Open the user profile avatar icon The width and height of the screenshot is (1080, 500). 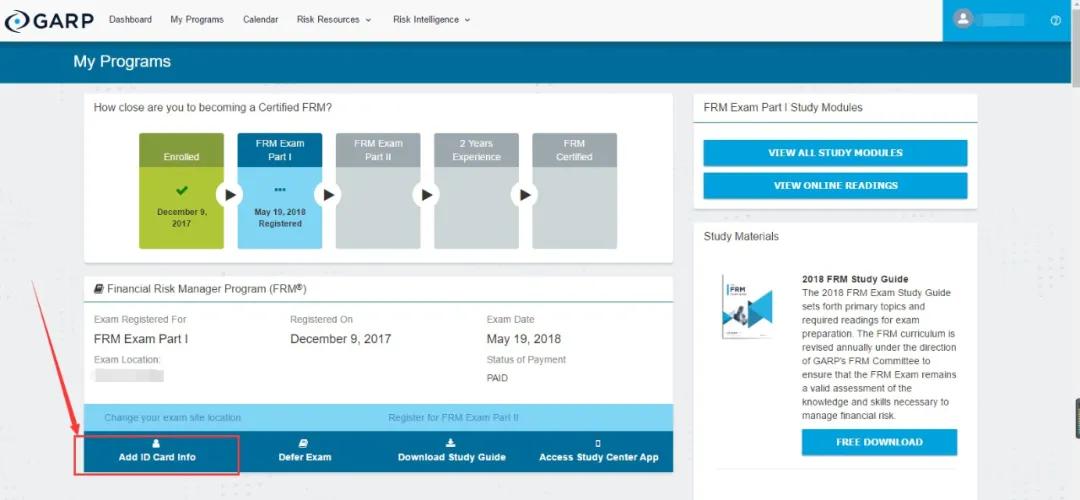coord(964,19)
